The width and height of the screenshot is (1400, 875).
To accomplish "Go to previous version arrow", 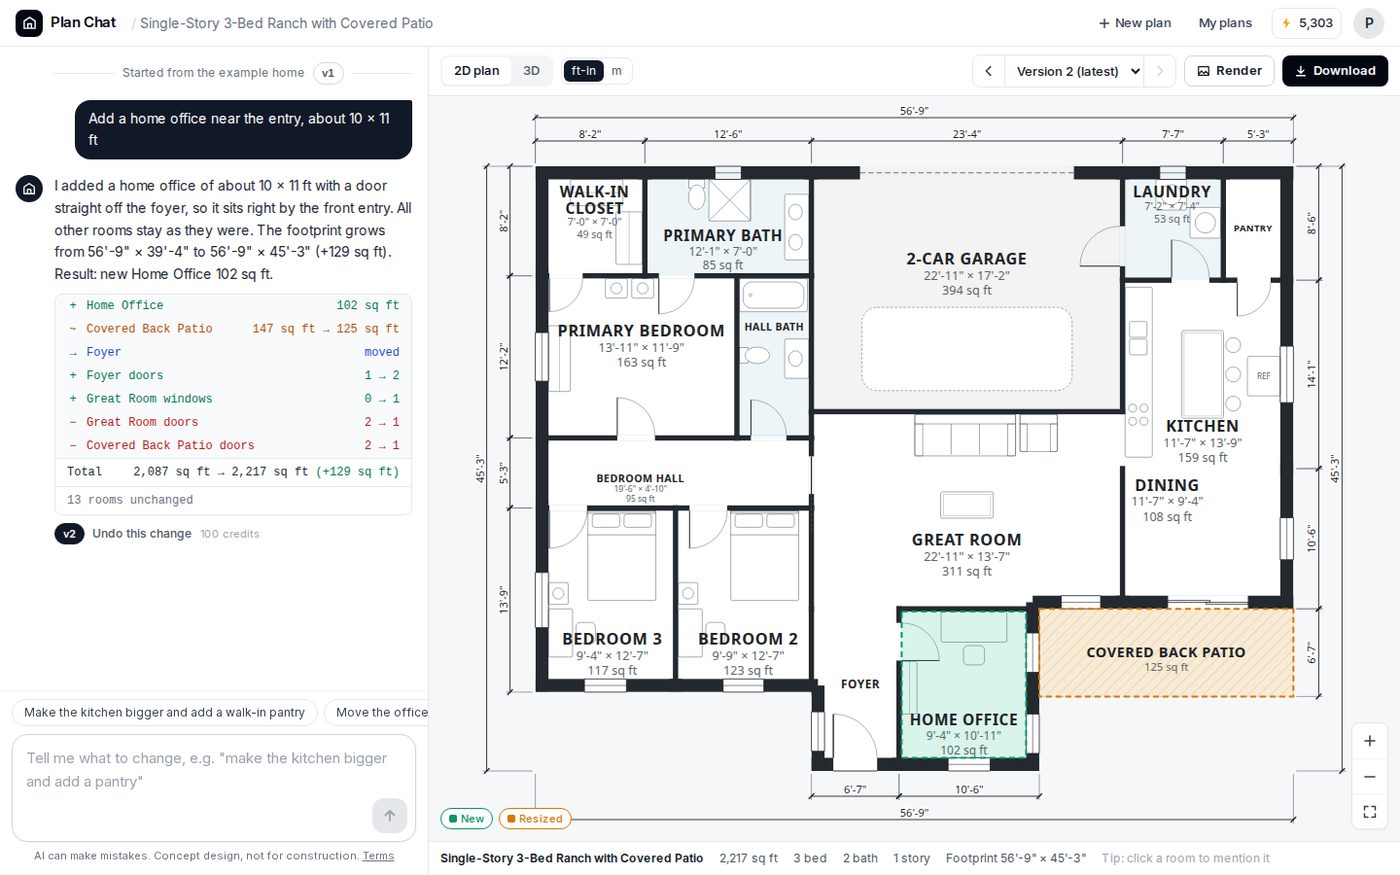I will pyautogui.click(x=989, y=71).
